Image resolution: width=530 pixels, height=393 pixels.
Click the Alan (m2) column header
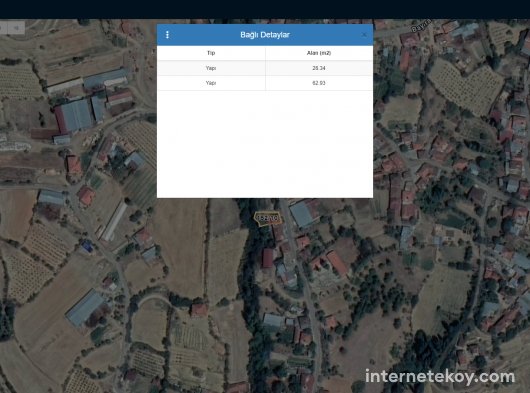click(x=319, y=53)
